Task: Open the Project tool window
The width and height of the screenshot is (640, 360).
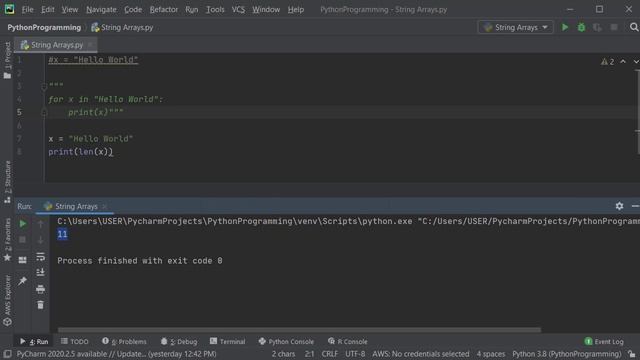Action: pyautogui.click(x=7, y=60)
